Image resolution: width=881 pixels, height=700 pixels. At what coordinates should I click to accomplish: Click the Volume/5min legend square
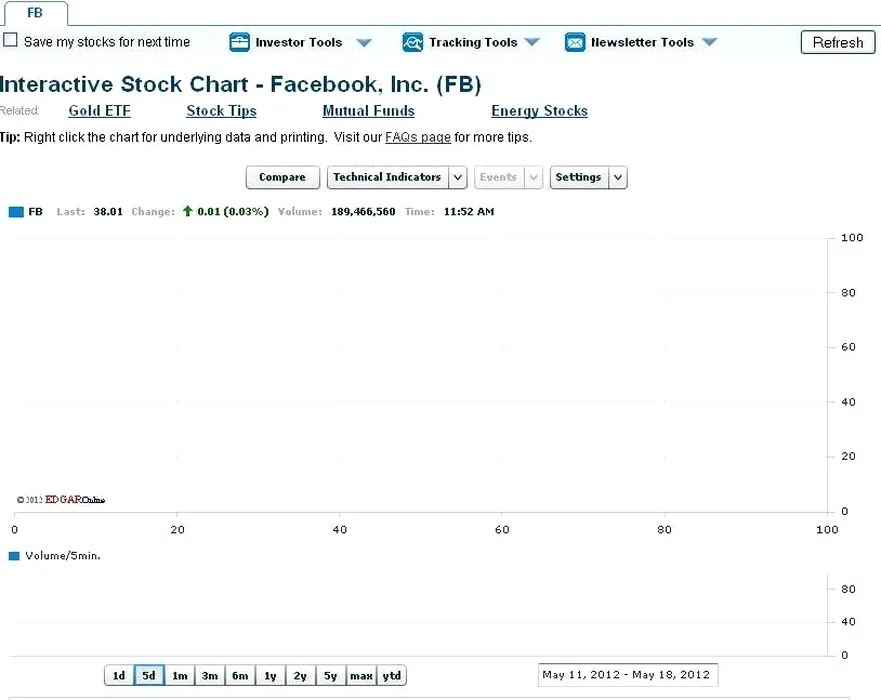(14, 556)
